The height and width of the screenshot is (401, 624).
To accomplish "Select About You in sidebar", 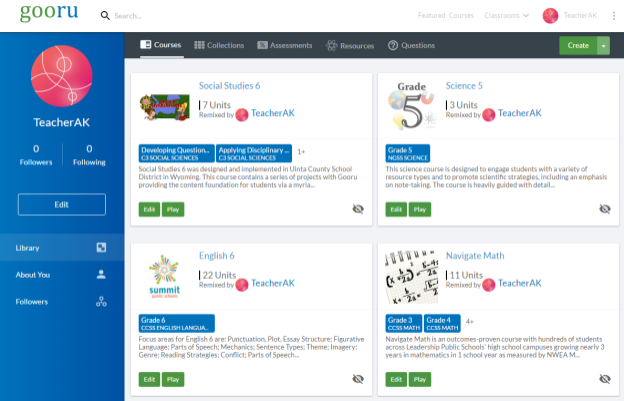I will pos(62,274).
